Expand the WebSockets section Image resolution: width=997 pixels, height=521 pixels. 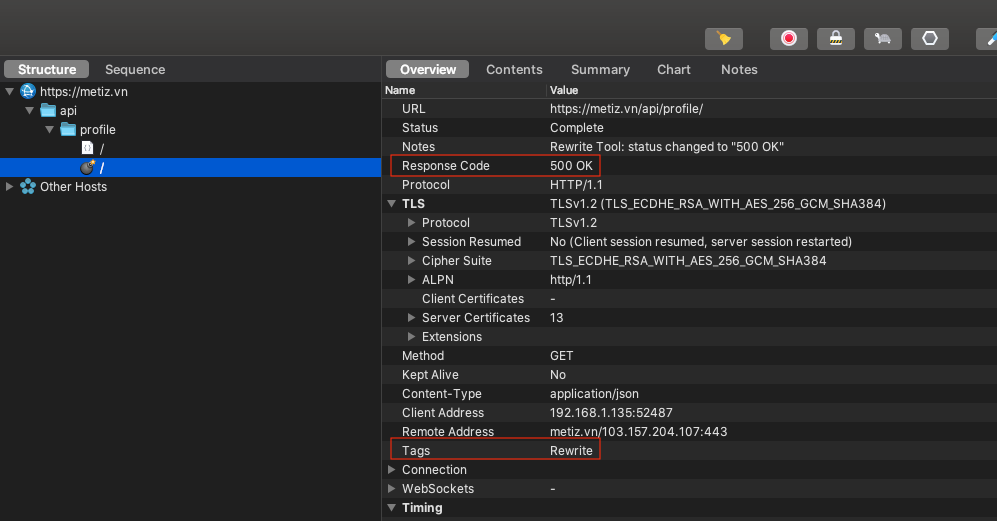(x=392, y=489)
